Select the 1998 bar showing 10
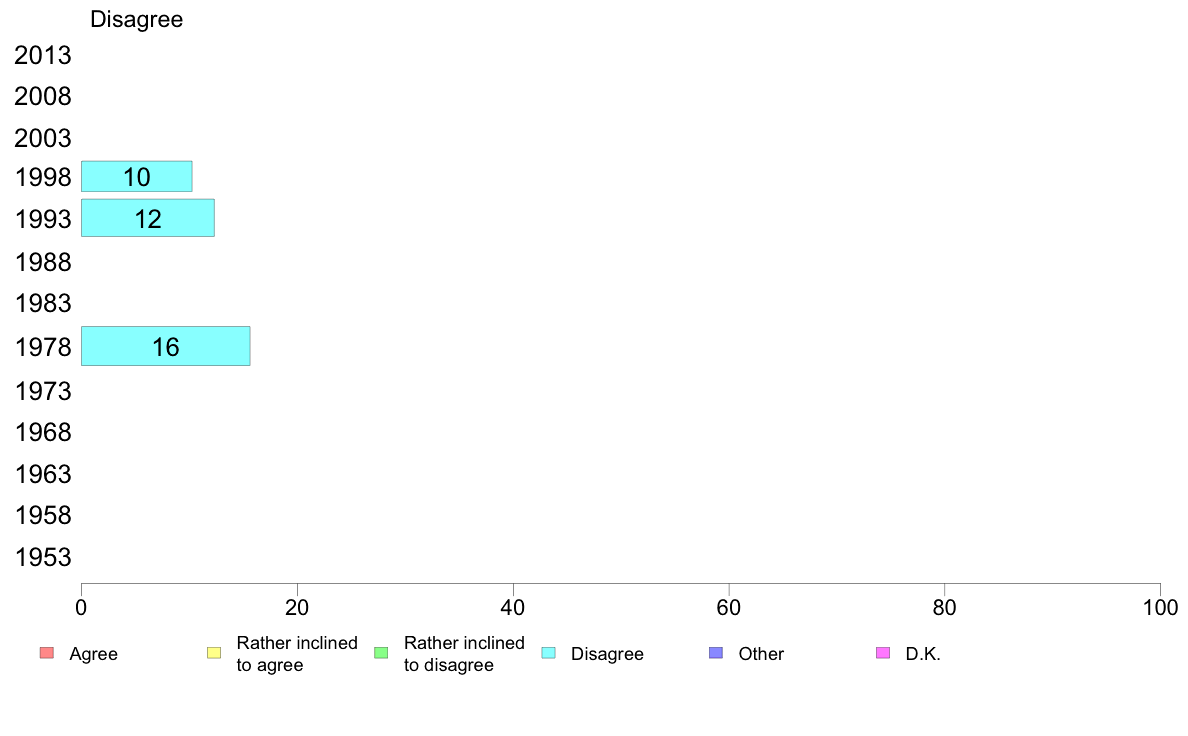1188x736 pixels. point(136,177)
